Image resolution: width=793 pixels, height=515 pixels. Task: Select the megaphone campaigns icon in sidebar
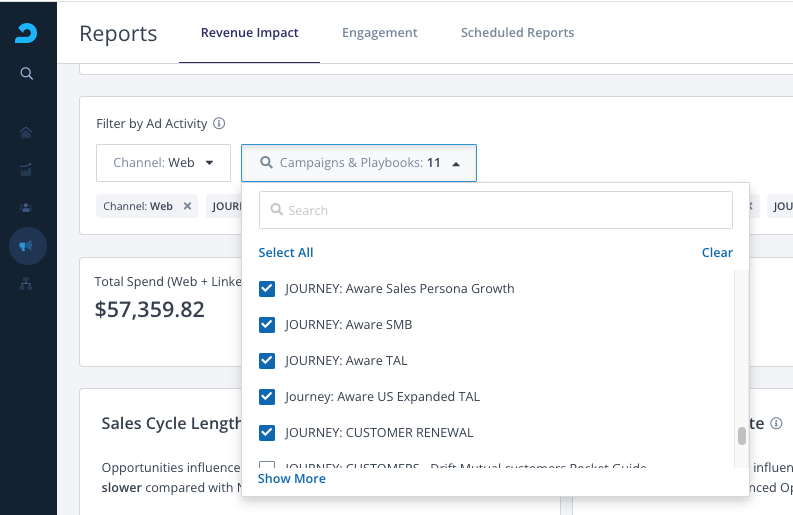tap(27, 245)
